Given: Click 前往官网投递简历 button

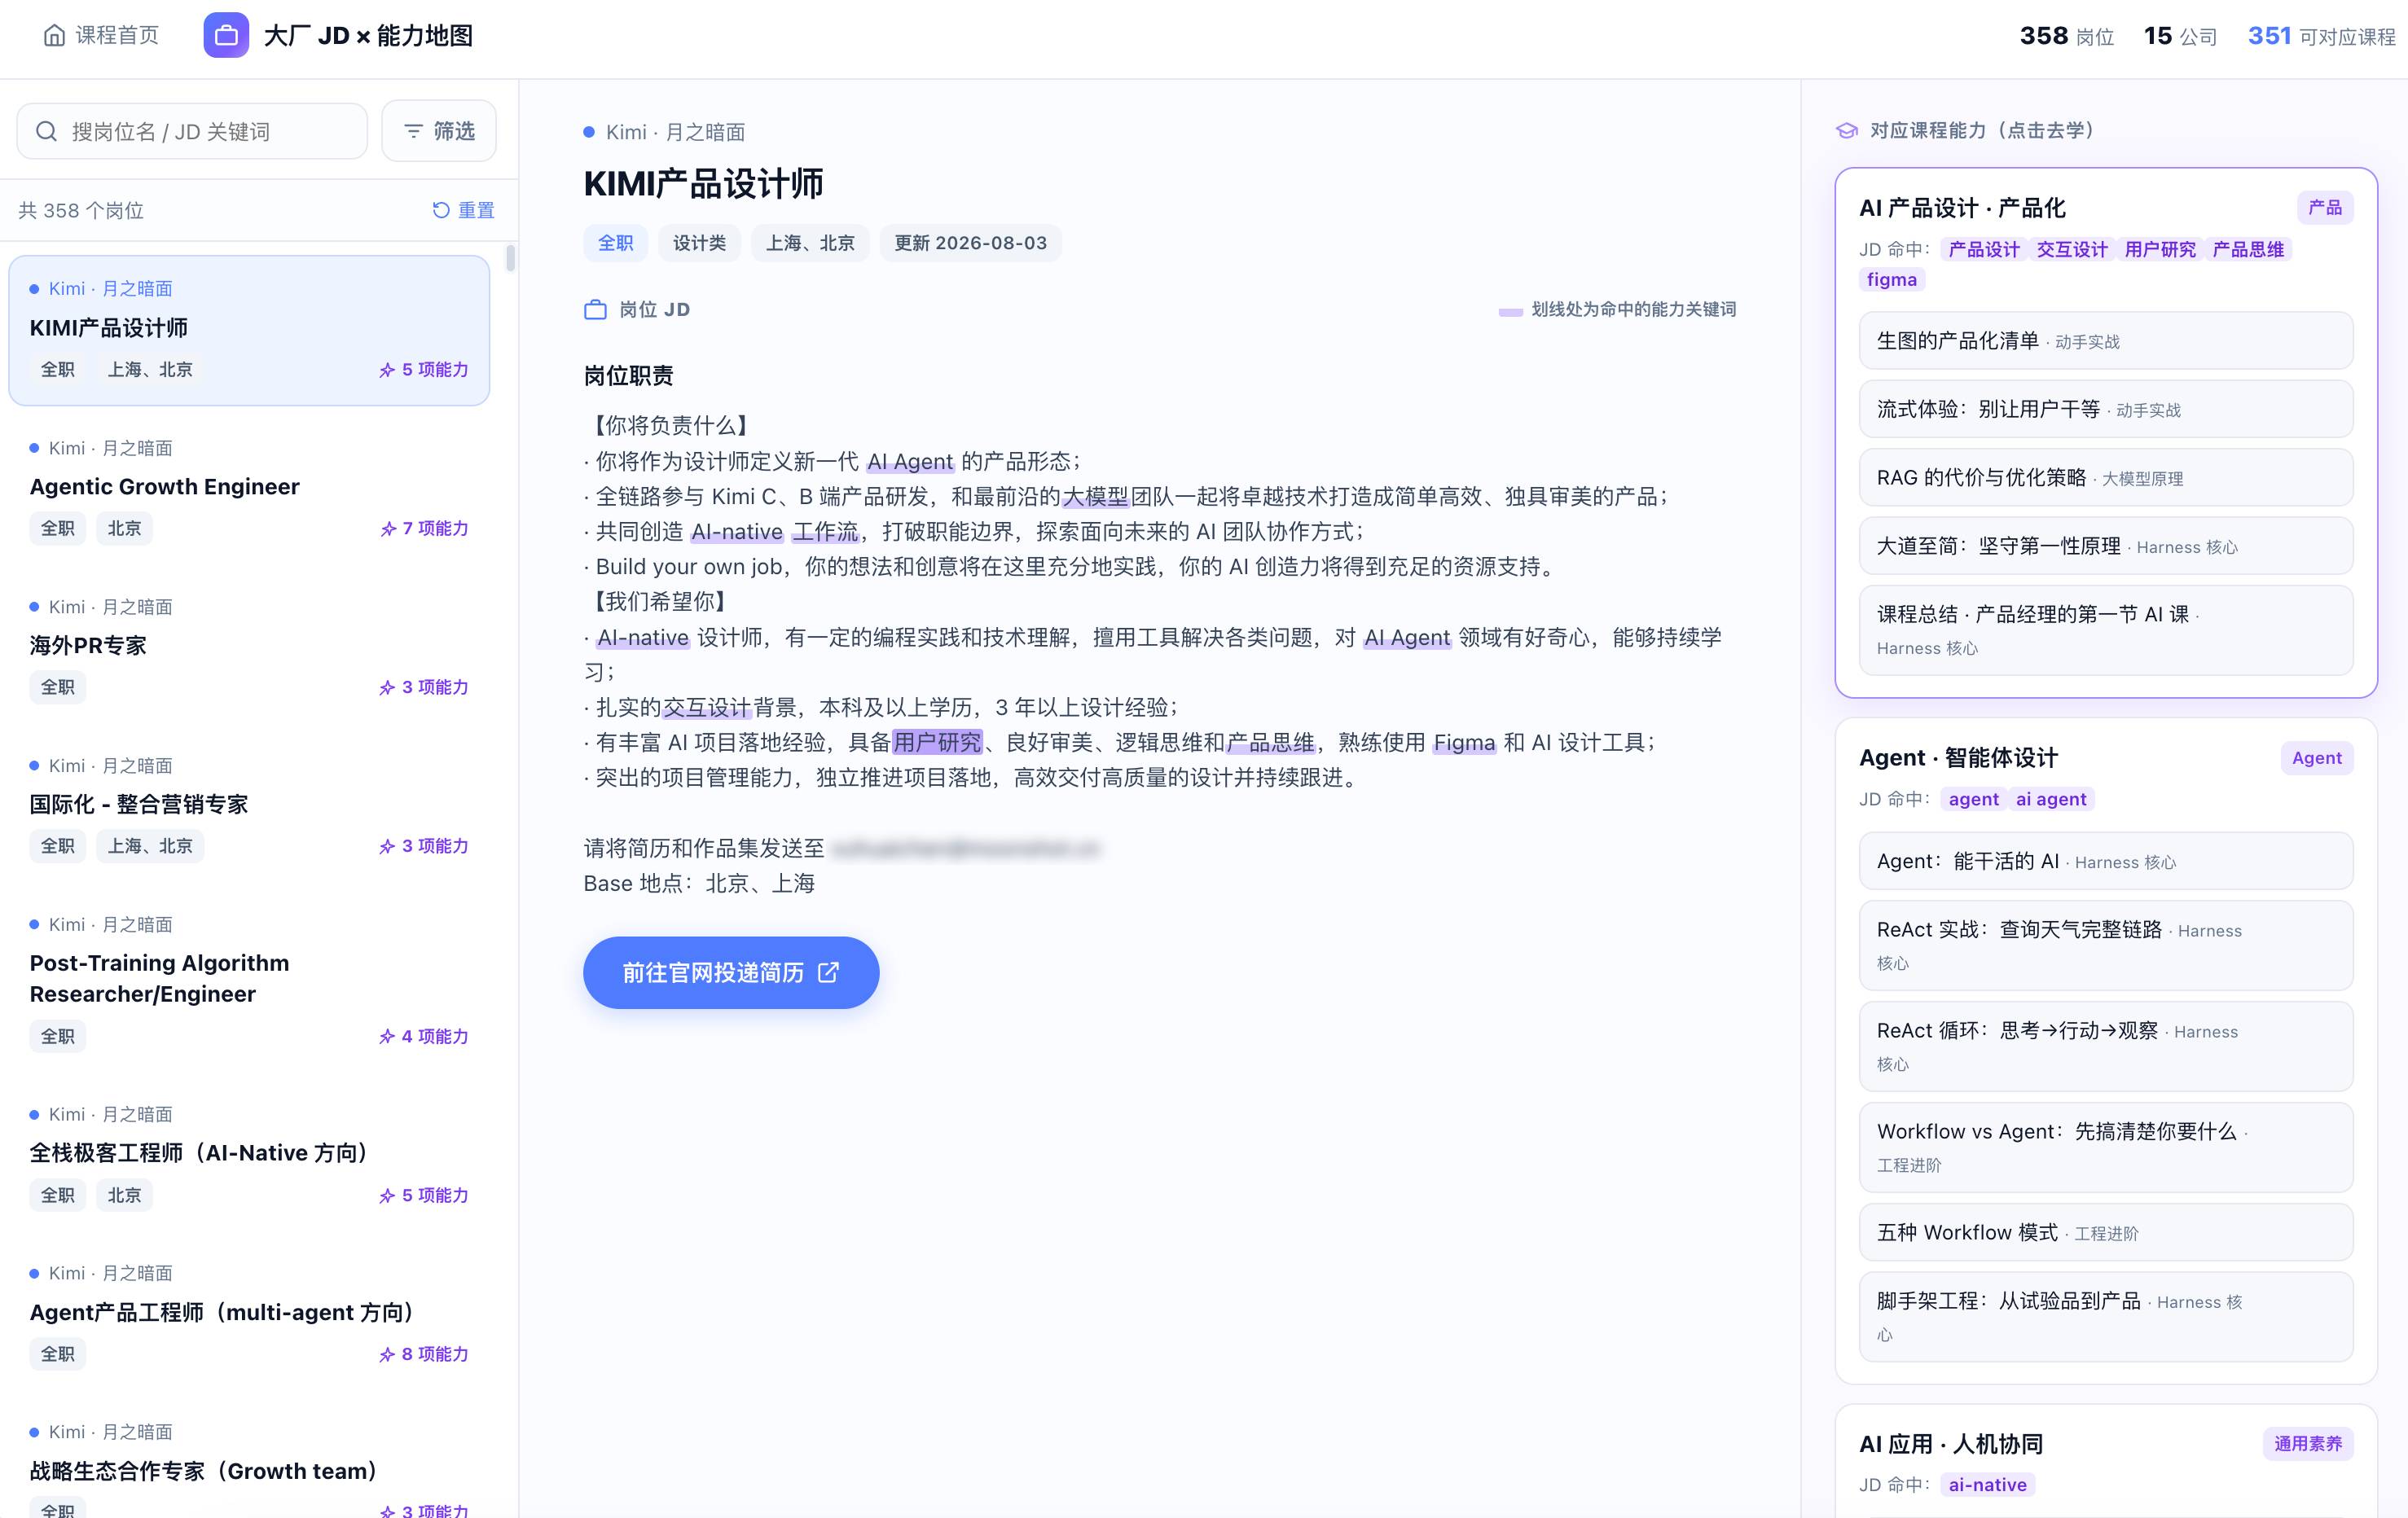Looking at the screenshot, I should point(731,972).
